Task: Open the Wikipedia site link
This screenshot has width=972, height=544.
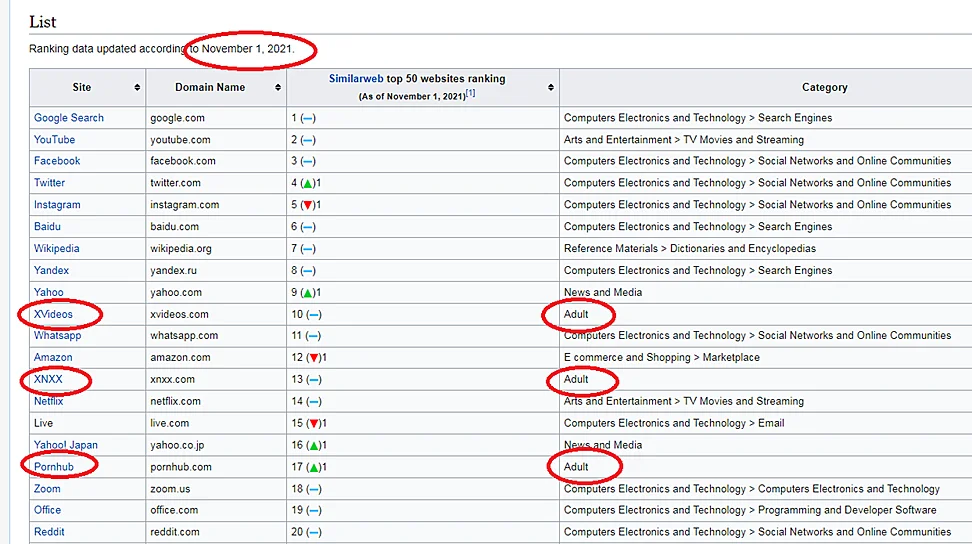Action: [56, 248]
